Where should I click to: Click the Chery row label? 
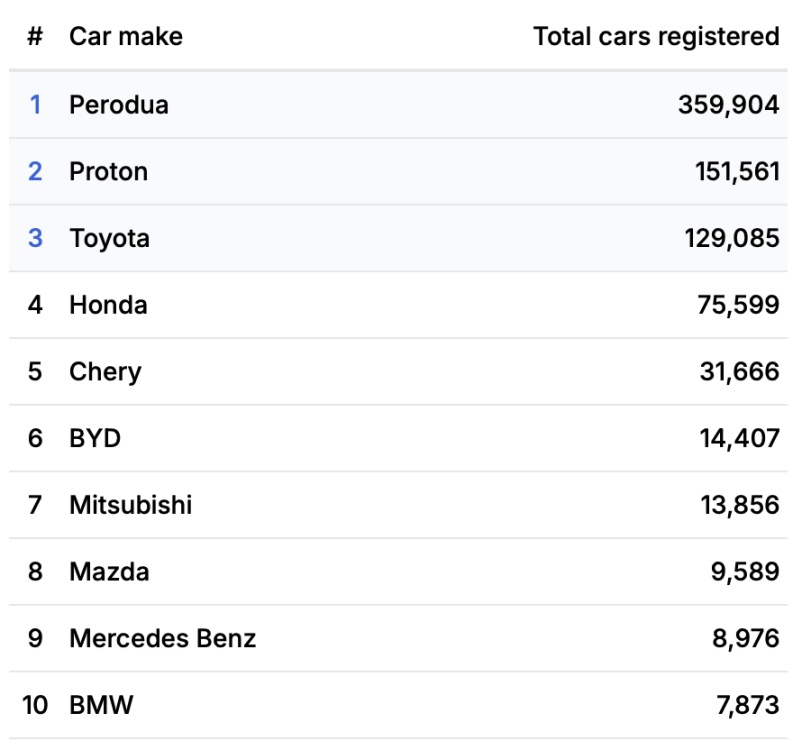105,372
